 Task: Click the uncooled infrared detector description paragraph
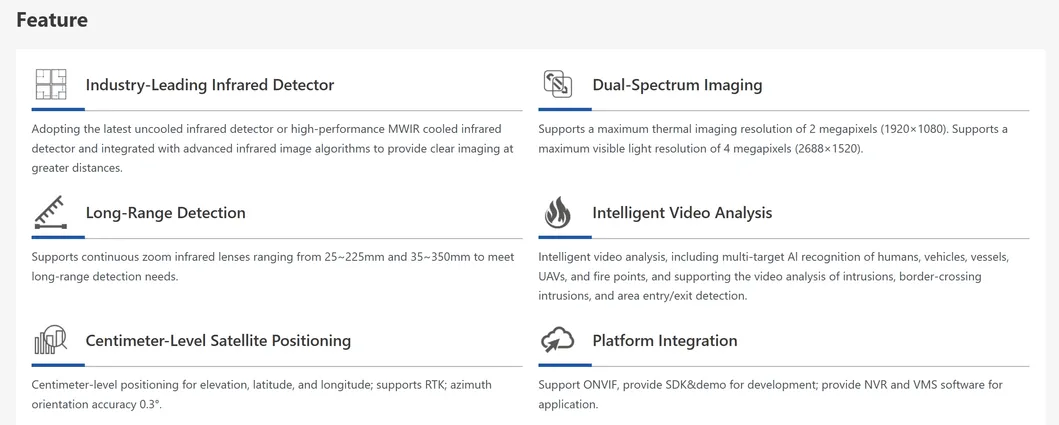coord(273,148)
